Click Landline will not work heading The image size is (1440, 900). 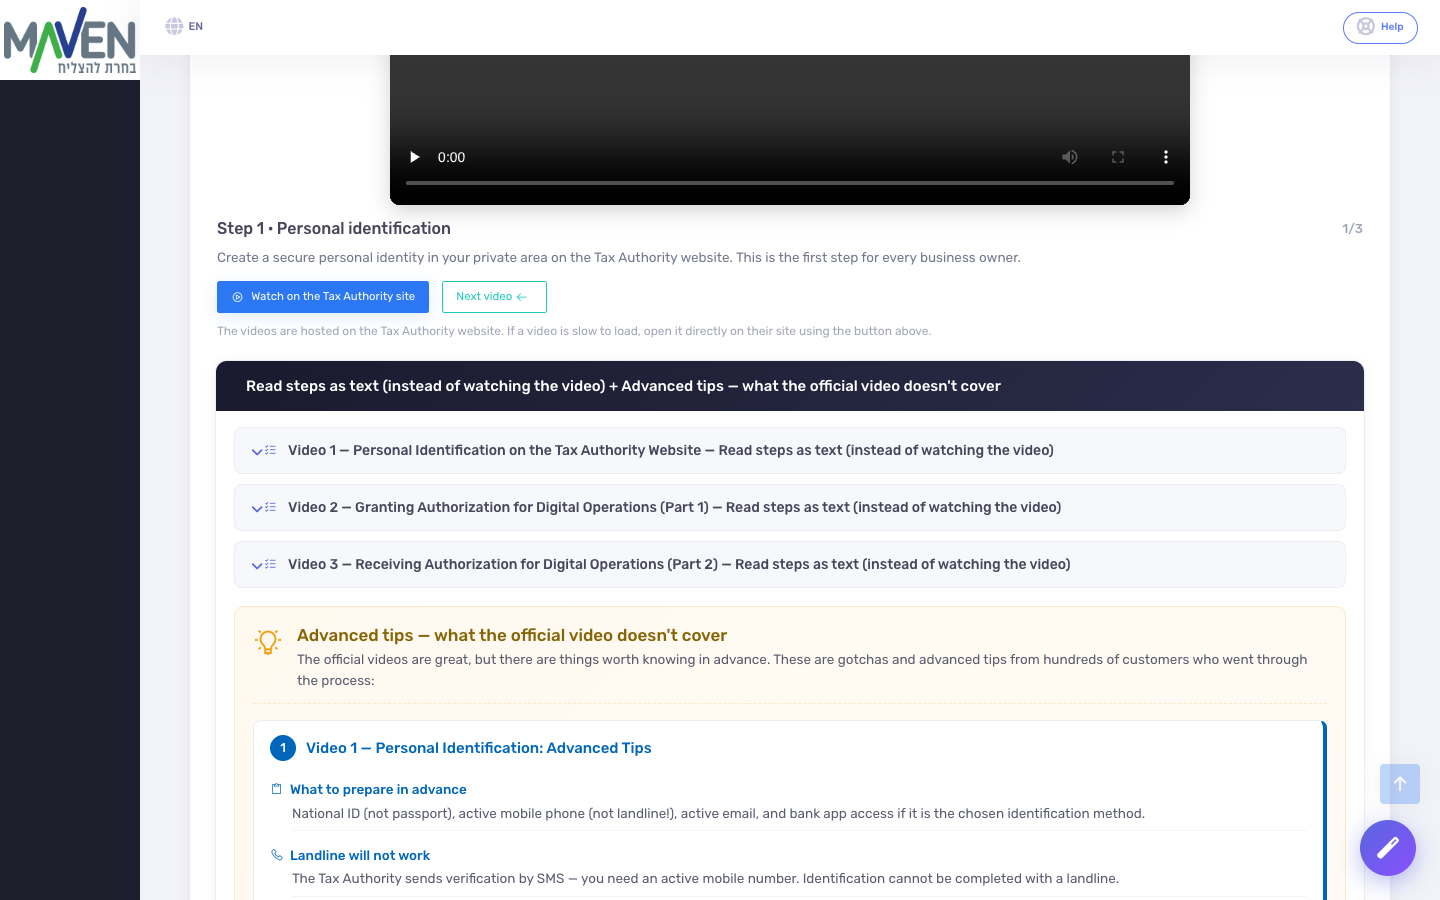tap(360, 856)
